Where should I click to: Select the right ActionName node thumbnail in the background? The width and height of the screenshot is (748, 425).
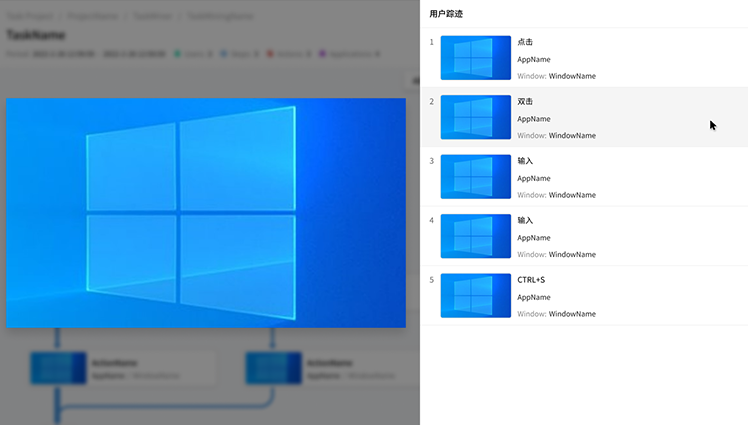(273, 368)
